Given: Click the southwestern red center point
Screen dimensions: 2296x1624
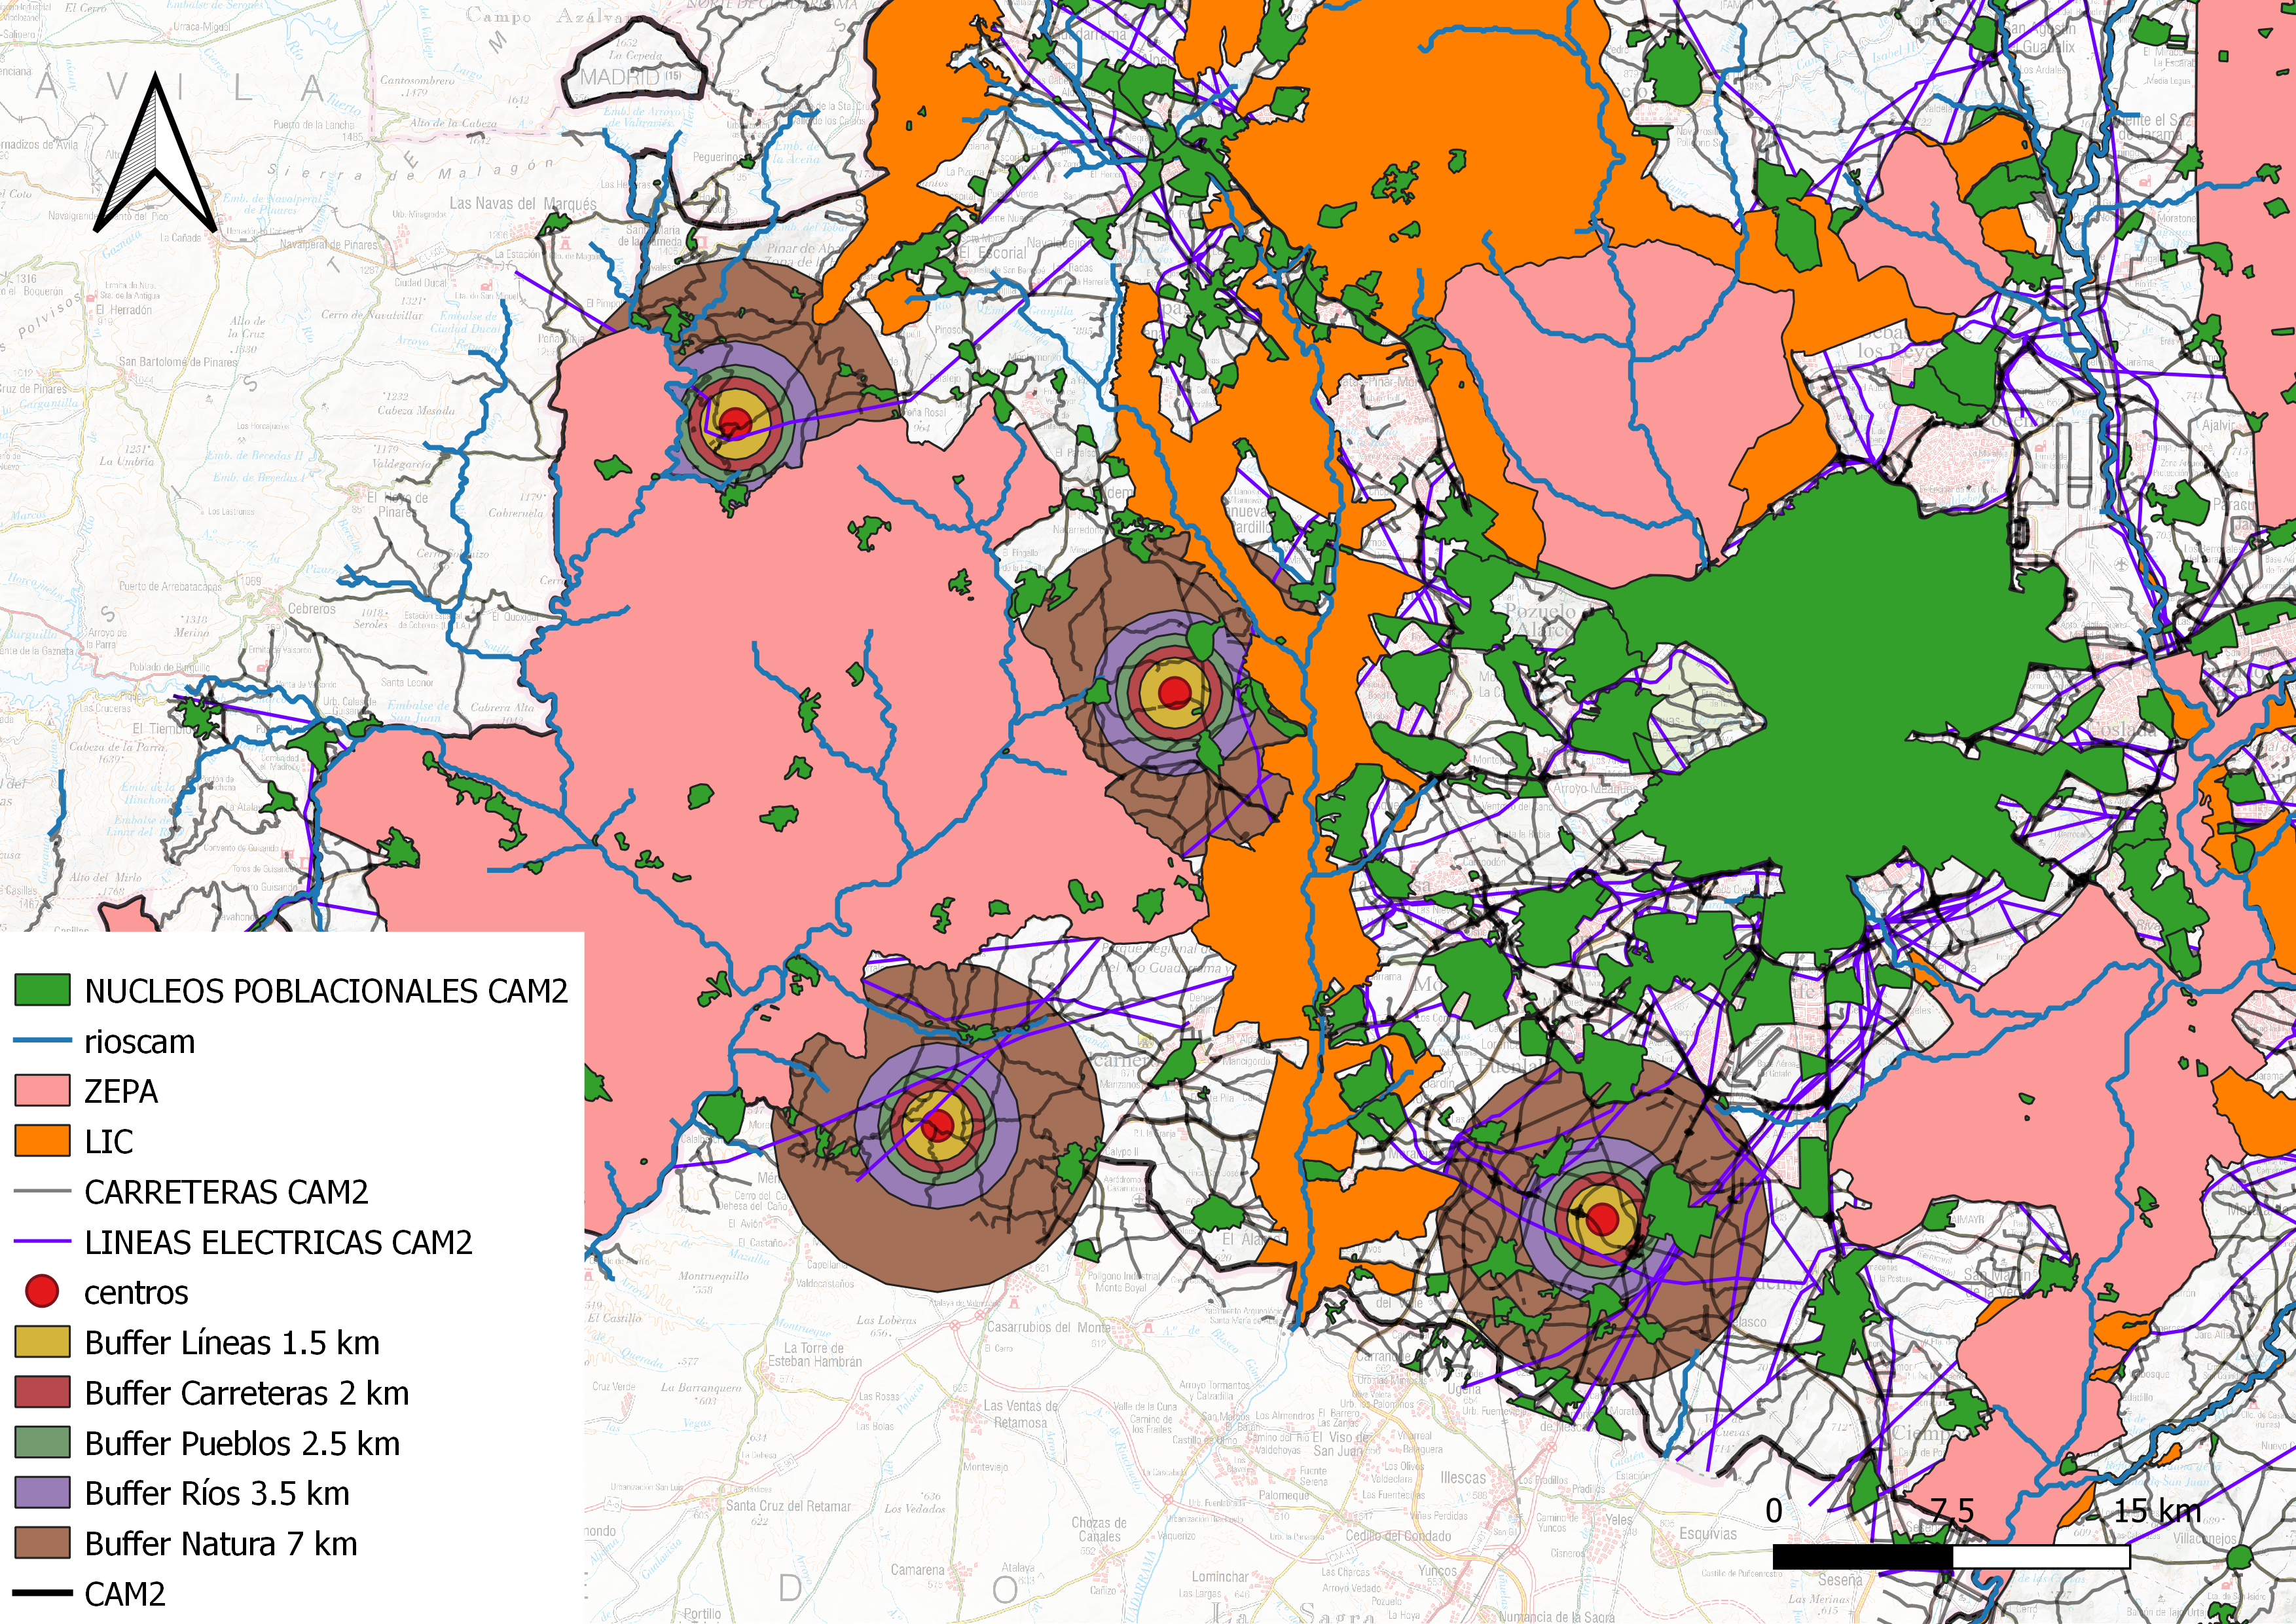Looking at the screenshot, I should [x=937, y=1126].
